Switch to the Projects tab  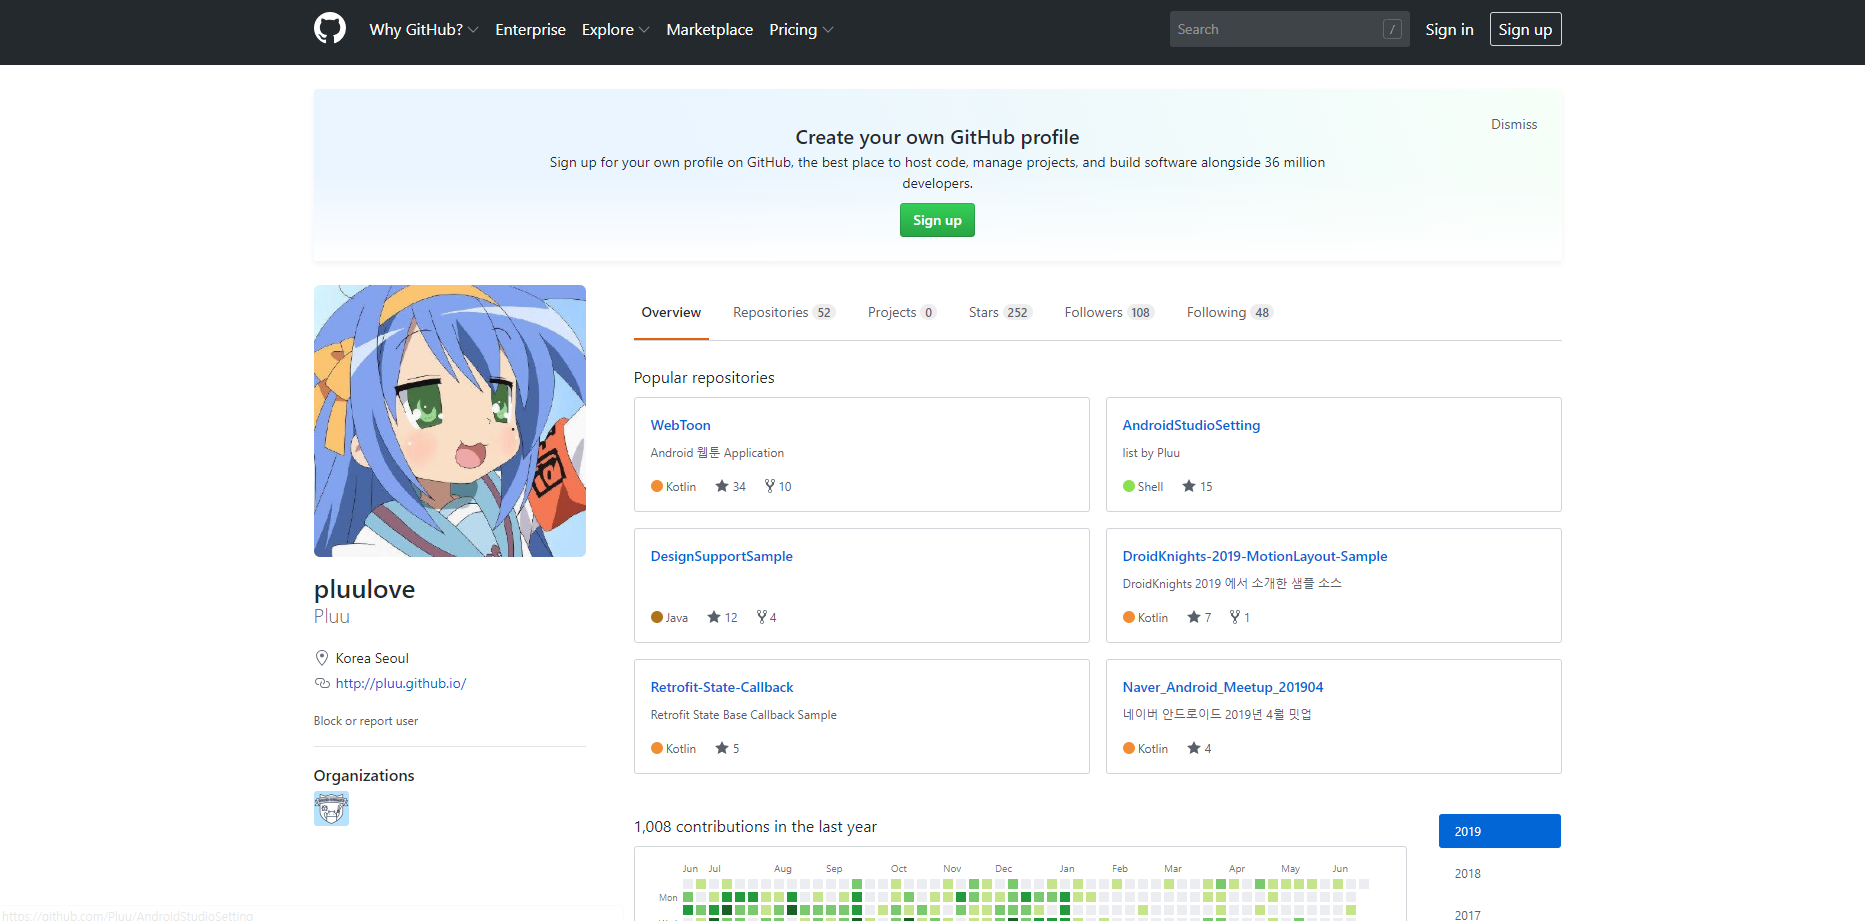pos(902,312)
